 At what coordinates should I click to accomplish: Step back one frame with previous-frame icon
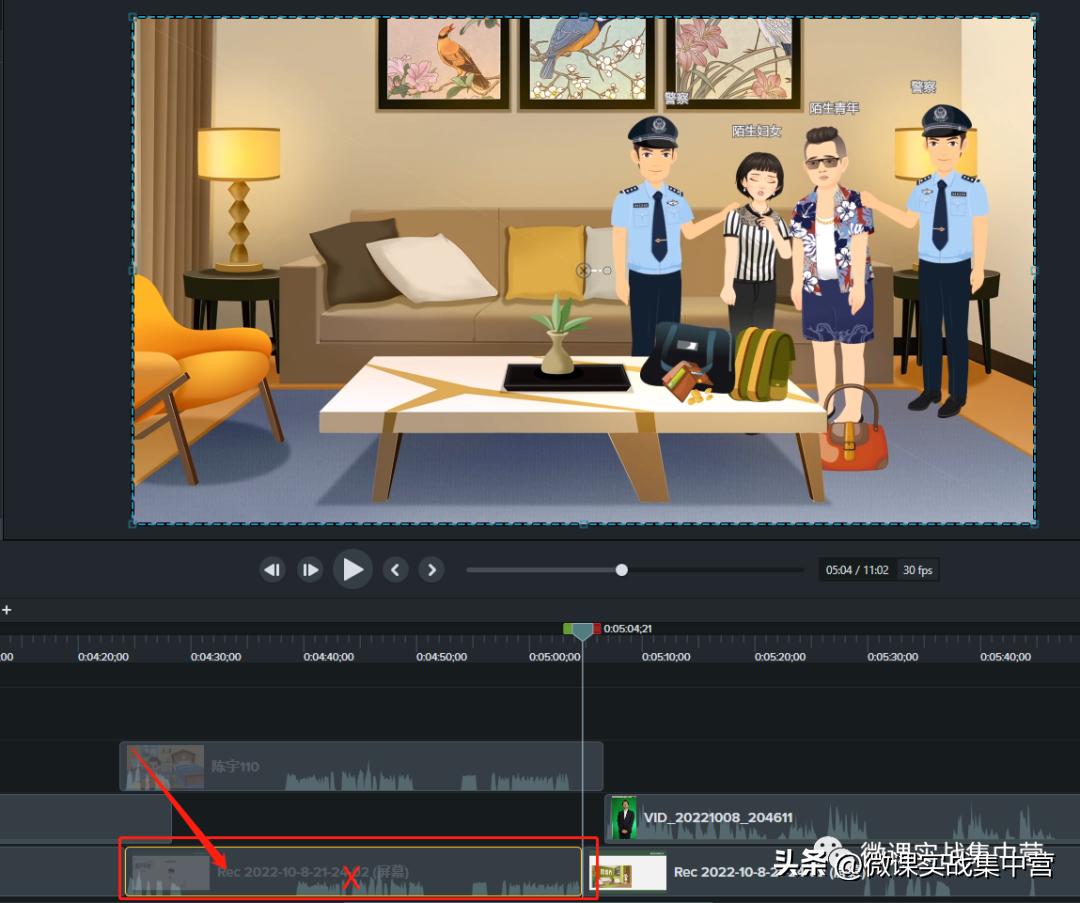(271, 569)
